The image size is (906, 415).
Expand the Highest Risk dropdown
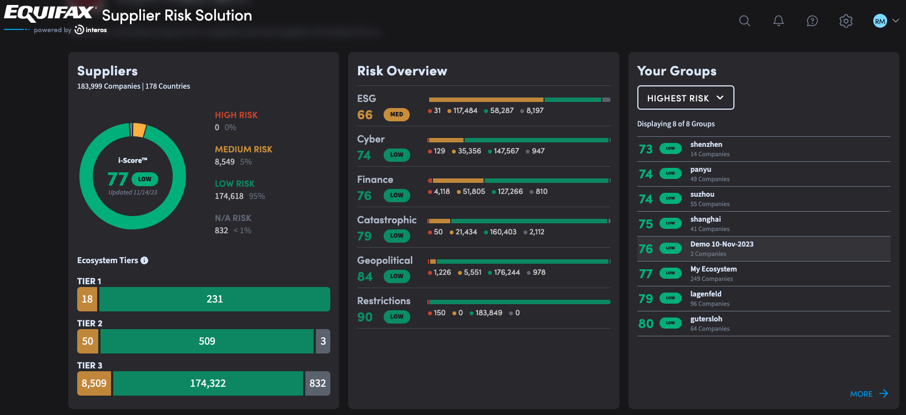(x=685, y=98)
